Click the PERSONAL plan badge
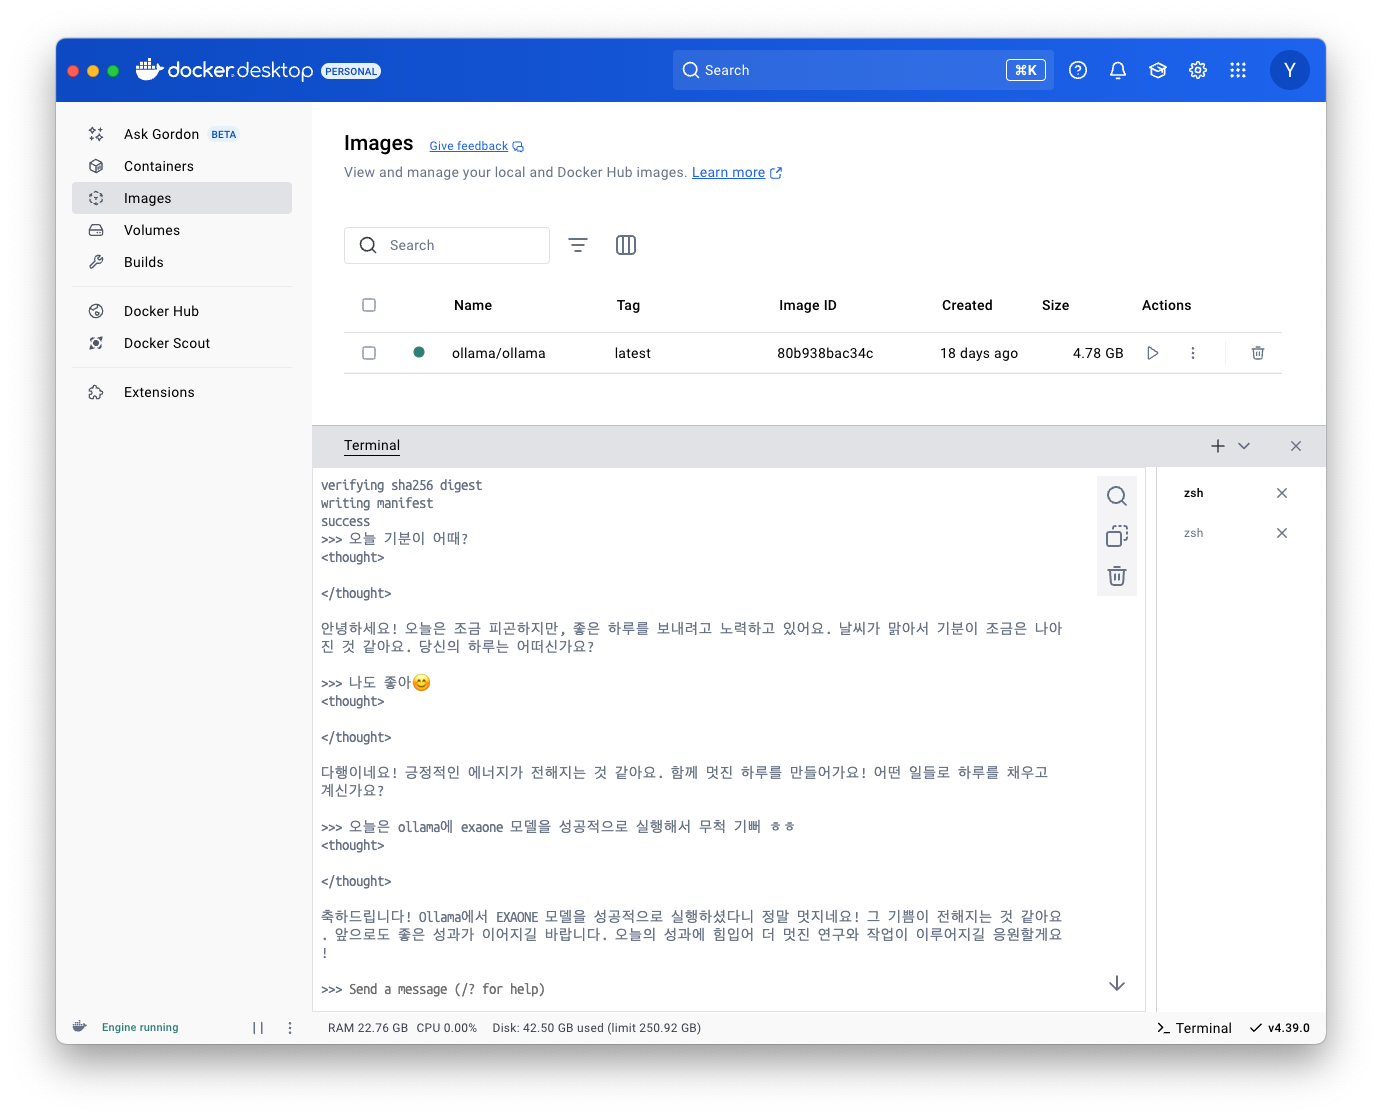 351,71
